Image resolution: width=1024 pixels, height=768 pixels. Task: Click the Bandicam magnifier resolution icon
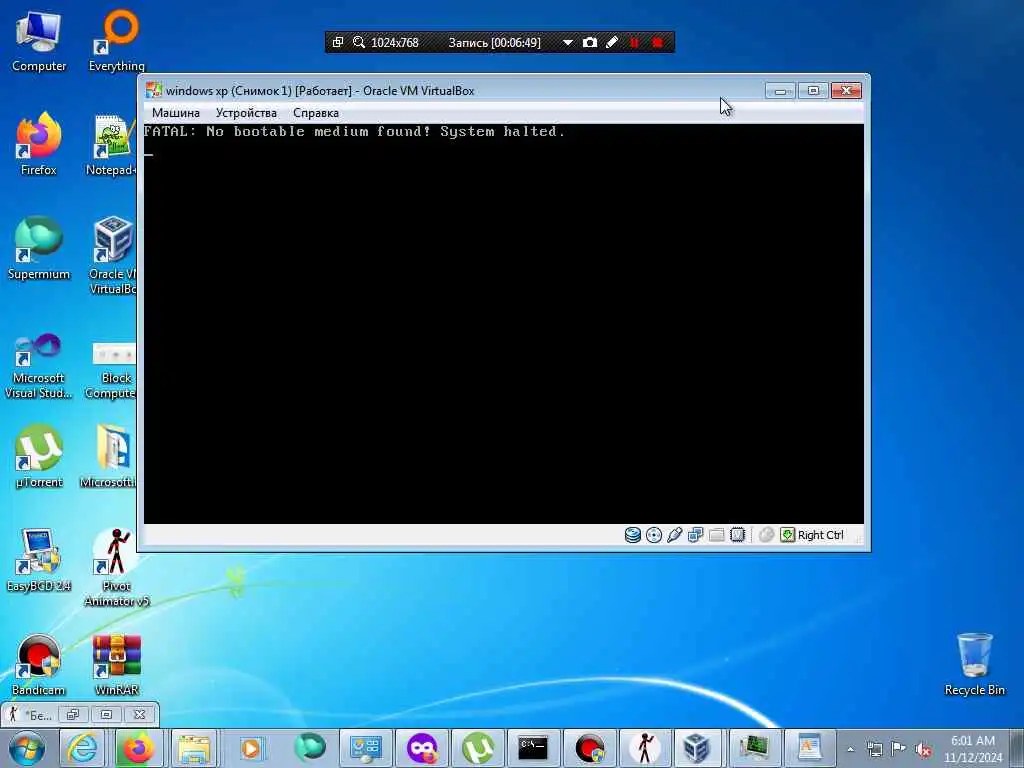pos(359,42)
